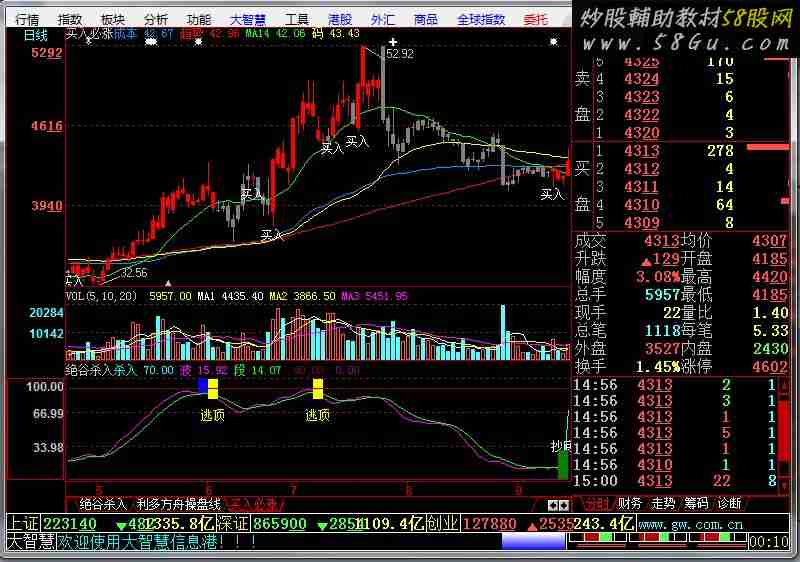Select the red 买入必涨 indicator tab
Viewport: 800px width, 562px height.
[x=254, y=504]
